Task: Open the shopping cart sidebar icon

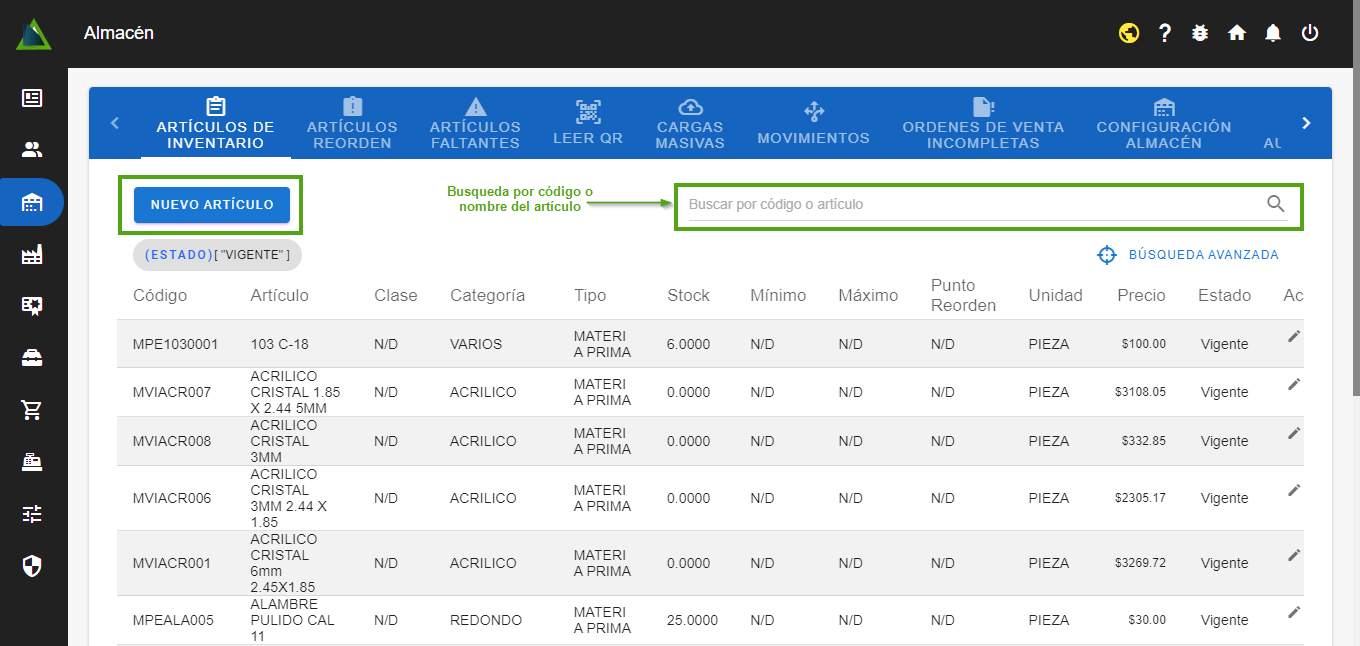Action: (x=32, y=410)
